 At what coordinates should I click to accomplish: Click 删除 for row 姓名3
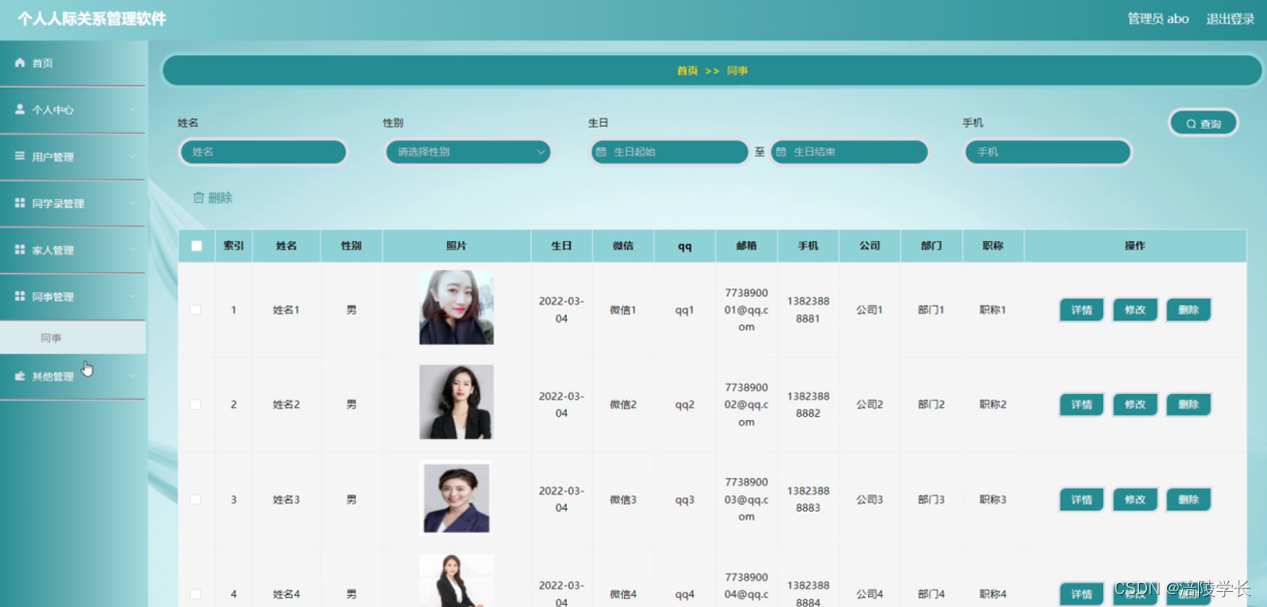pyautogui.click(x=1188, y=499)
